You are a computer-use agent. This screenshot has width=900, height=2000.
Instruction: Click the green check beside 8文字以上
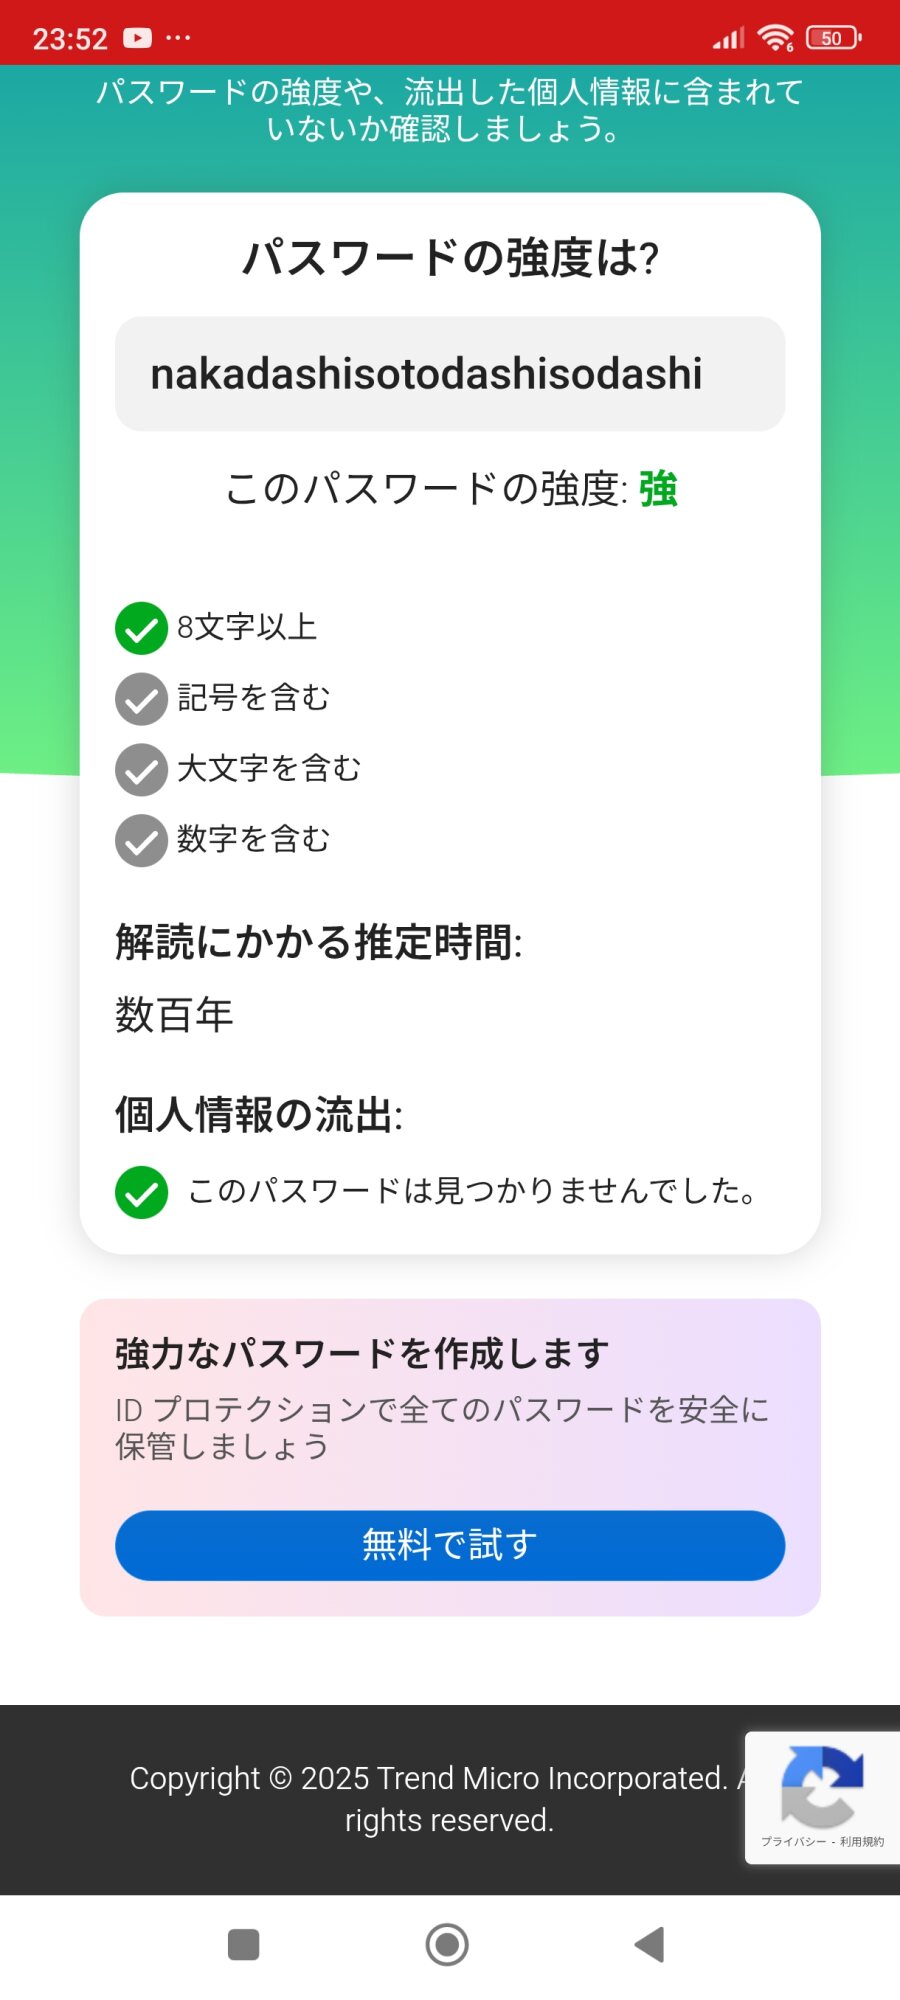tap(141, 628)
